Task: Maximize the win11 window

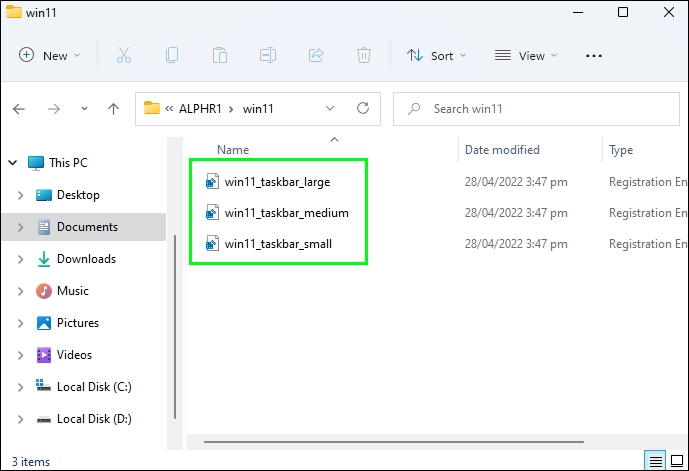Action: tap(623, 12)
